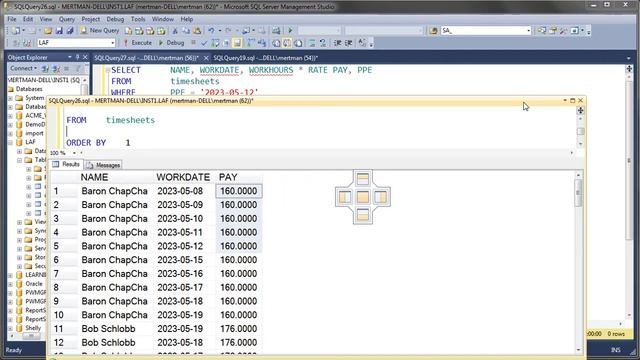Open the LAF database selector dropdown

(x=113, y=43)
